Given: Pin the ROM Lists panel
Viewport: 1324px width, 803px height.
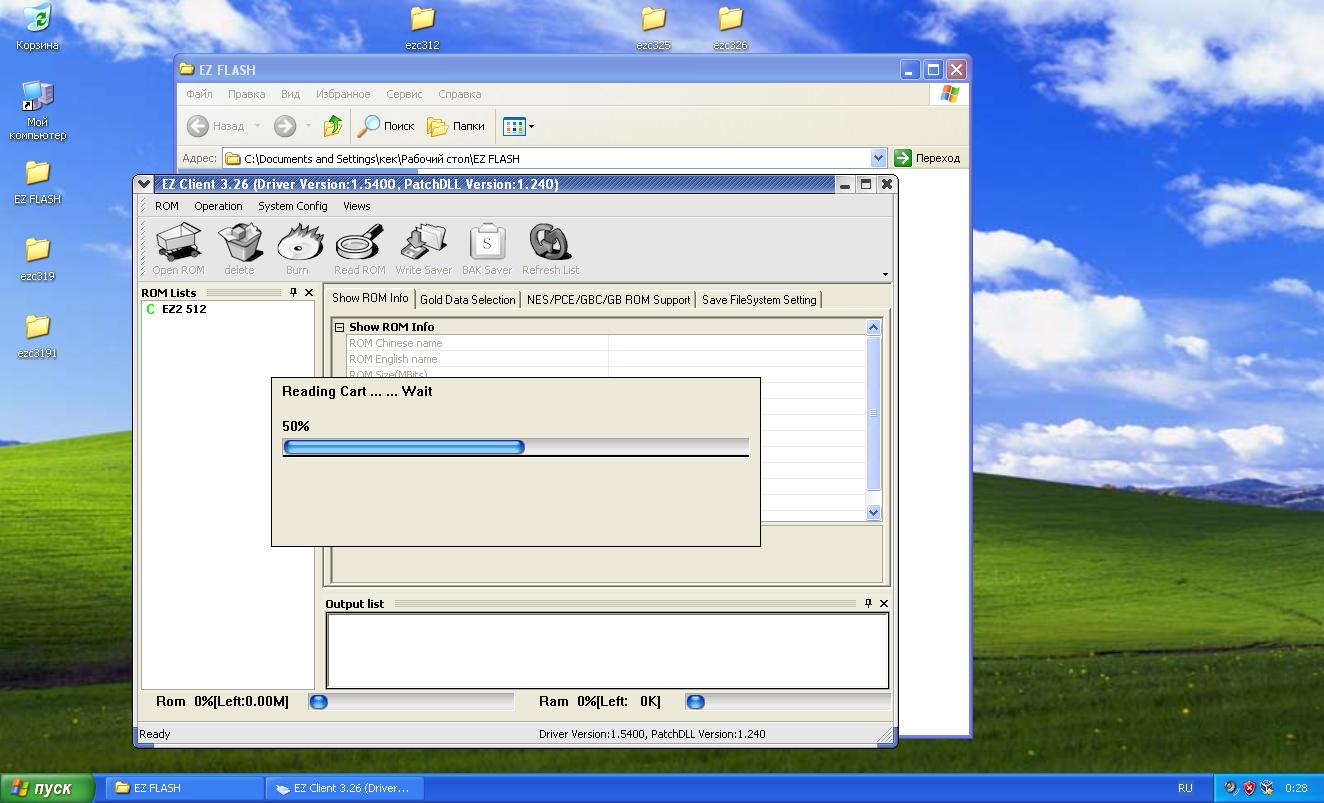Looking at the screenshot, I should 293,293.
